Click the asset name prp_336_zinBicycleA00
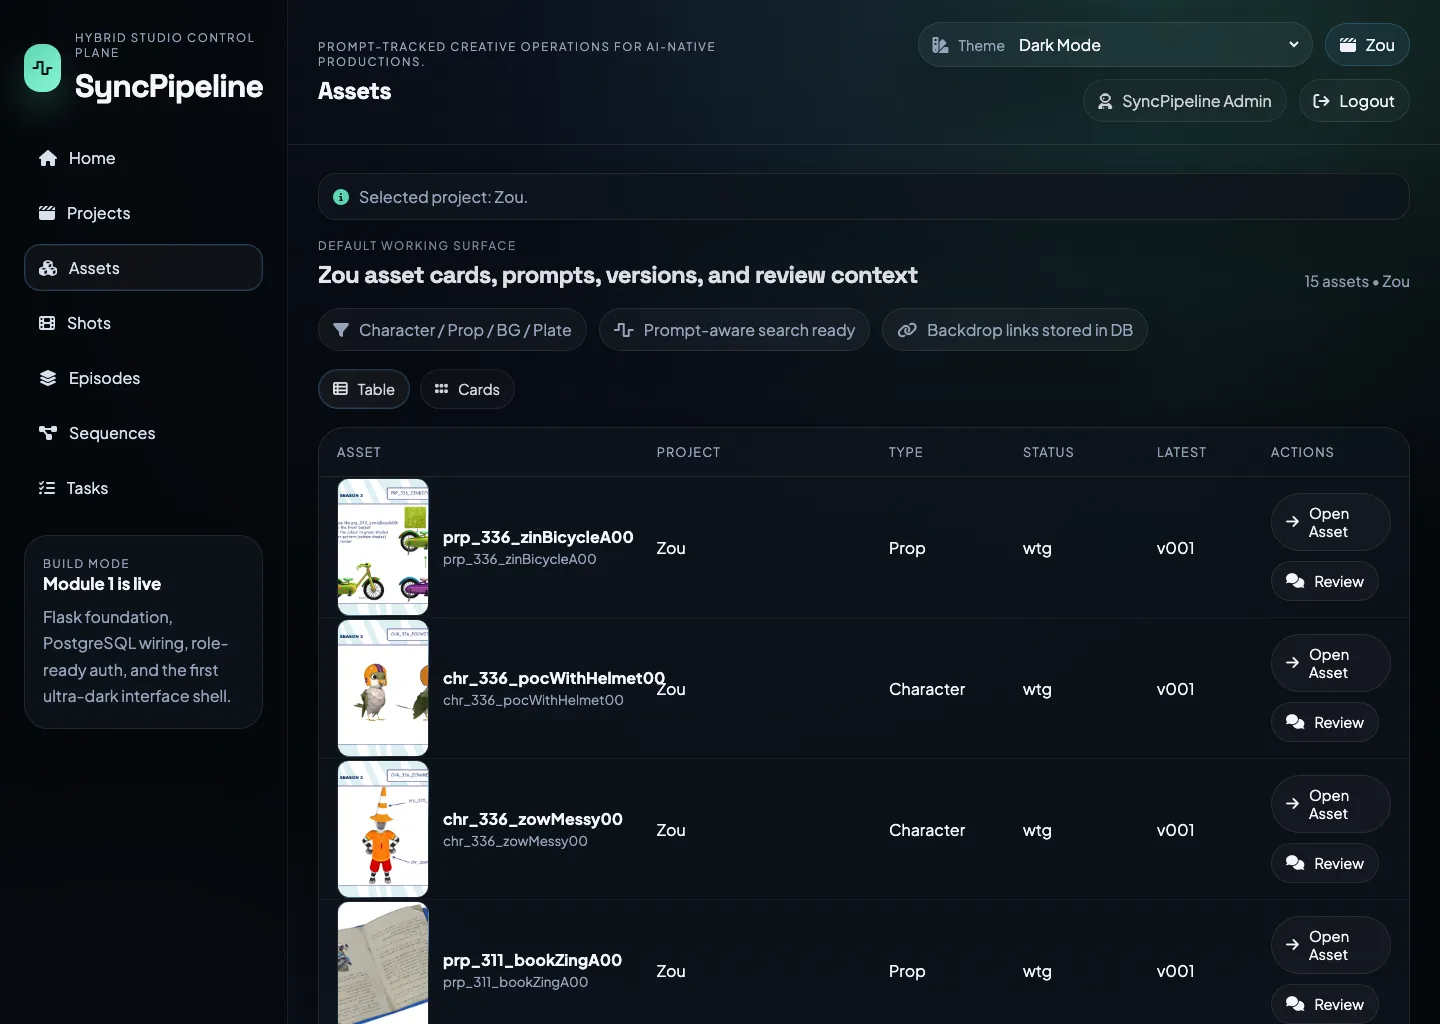The width and height of the screenshot is (1440, 1024). 538,537
